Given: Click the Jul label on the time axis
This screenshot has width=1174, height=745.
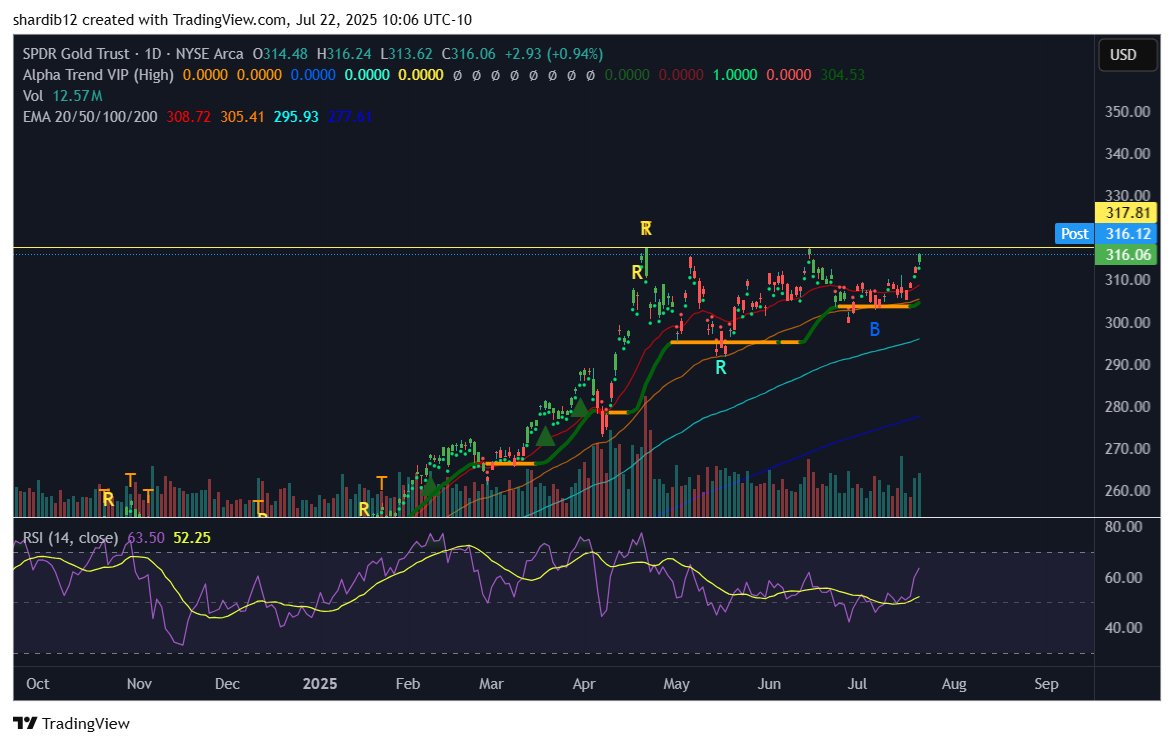Looking at the screenshot, I should click(x=857, y=684).
